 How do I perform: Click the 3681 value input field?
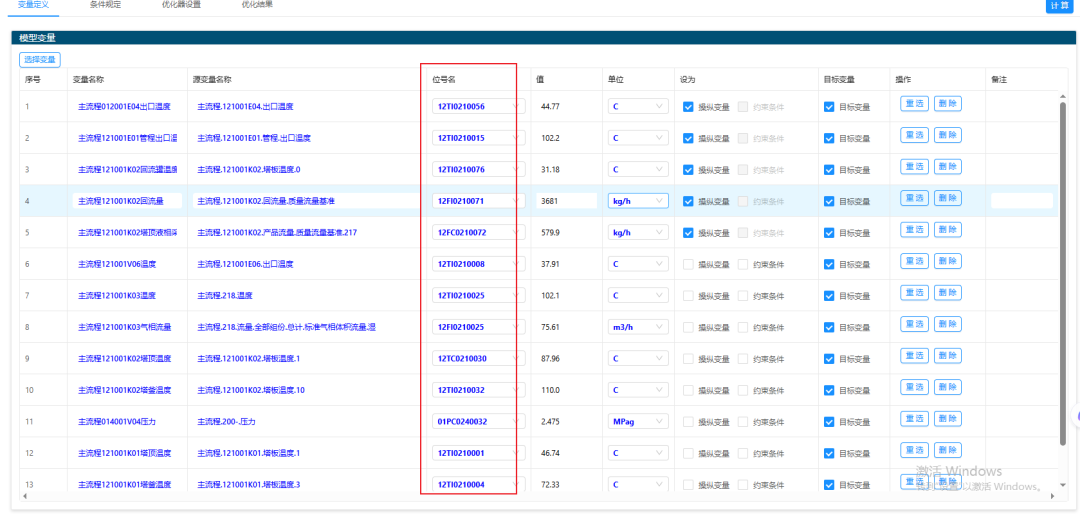pyautogui.click(x=566, y=201)
